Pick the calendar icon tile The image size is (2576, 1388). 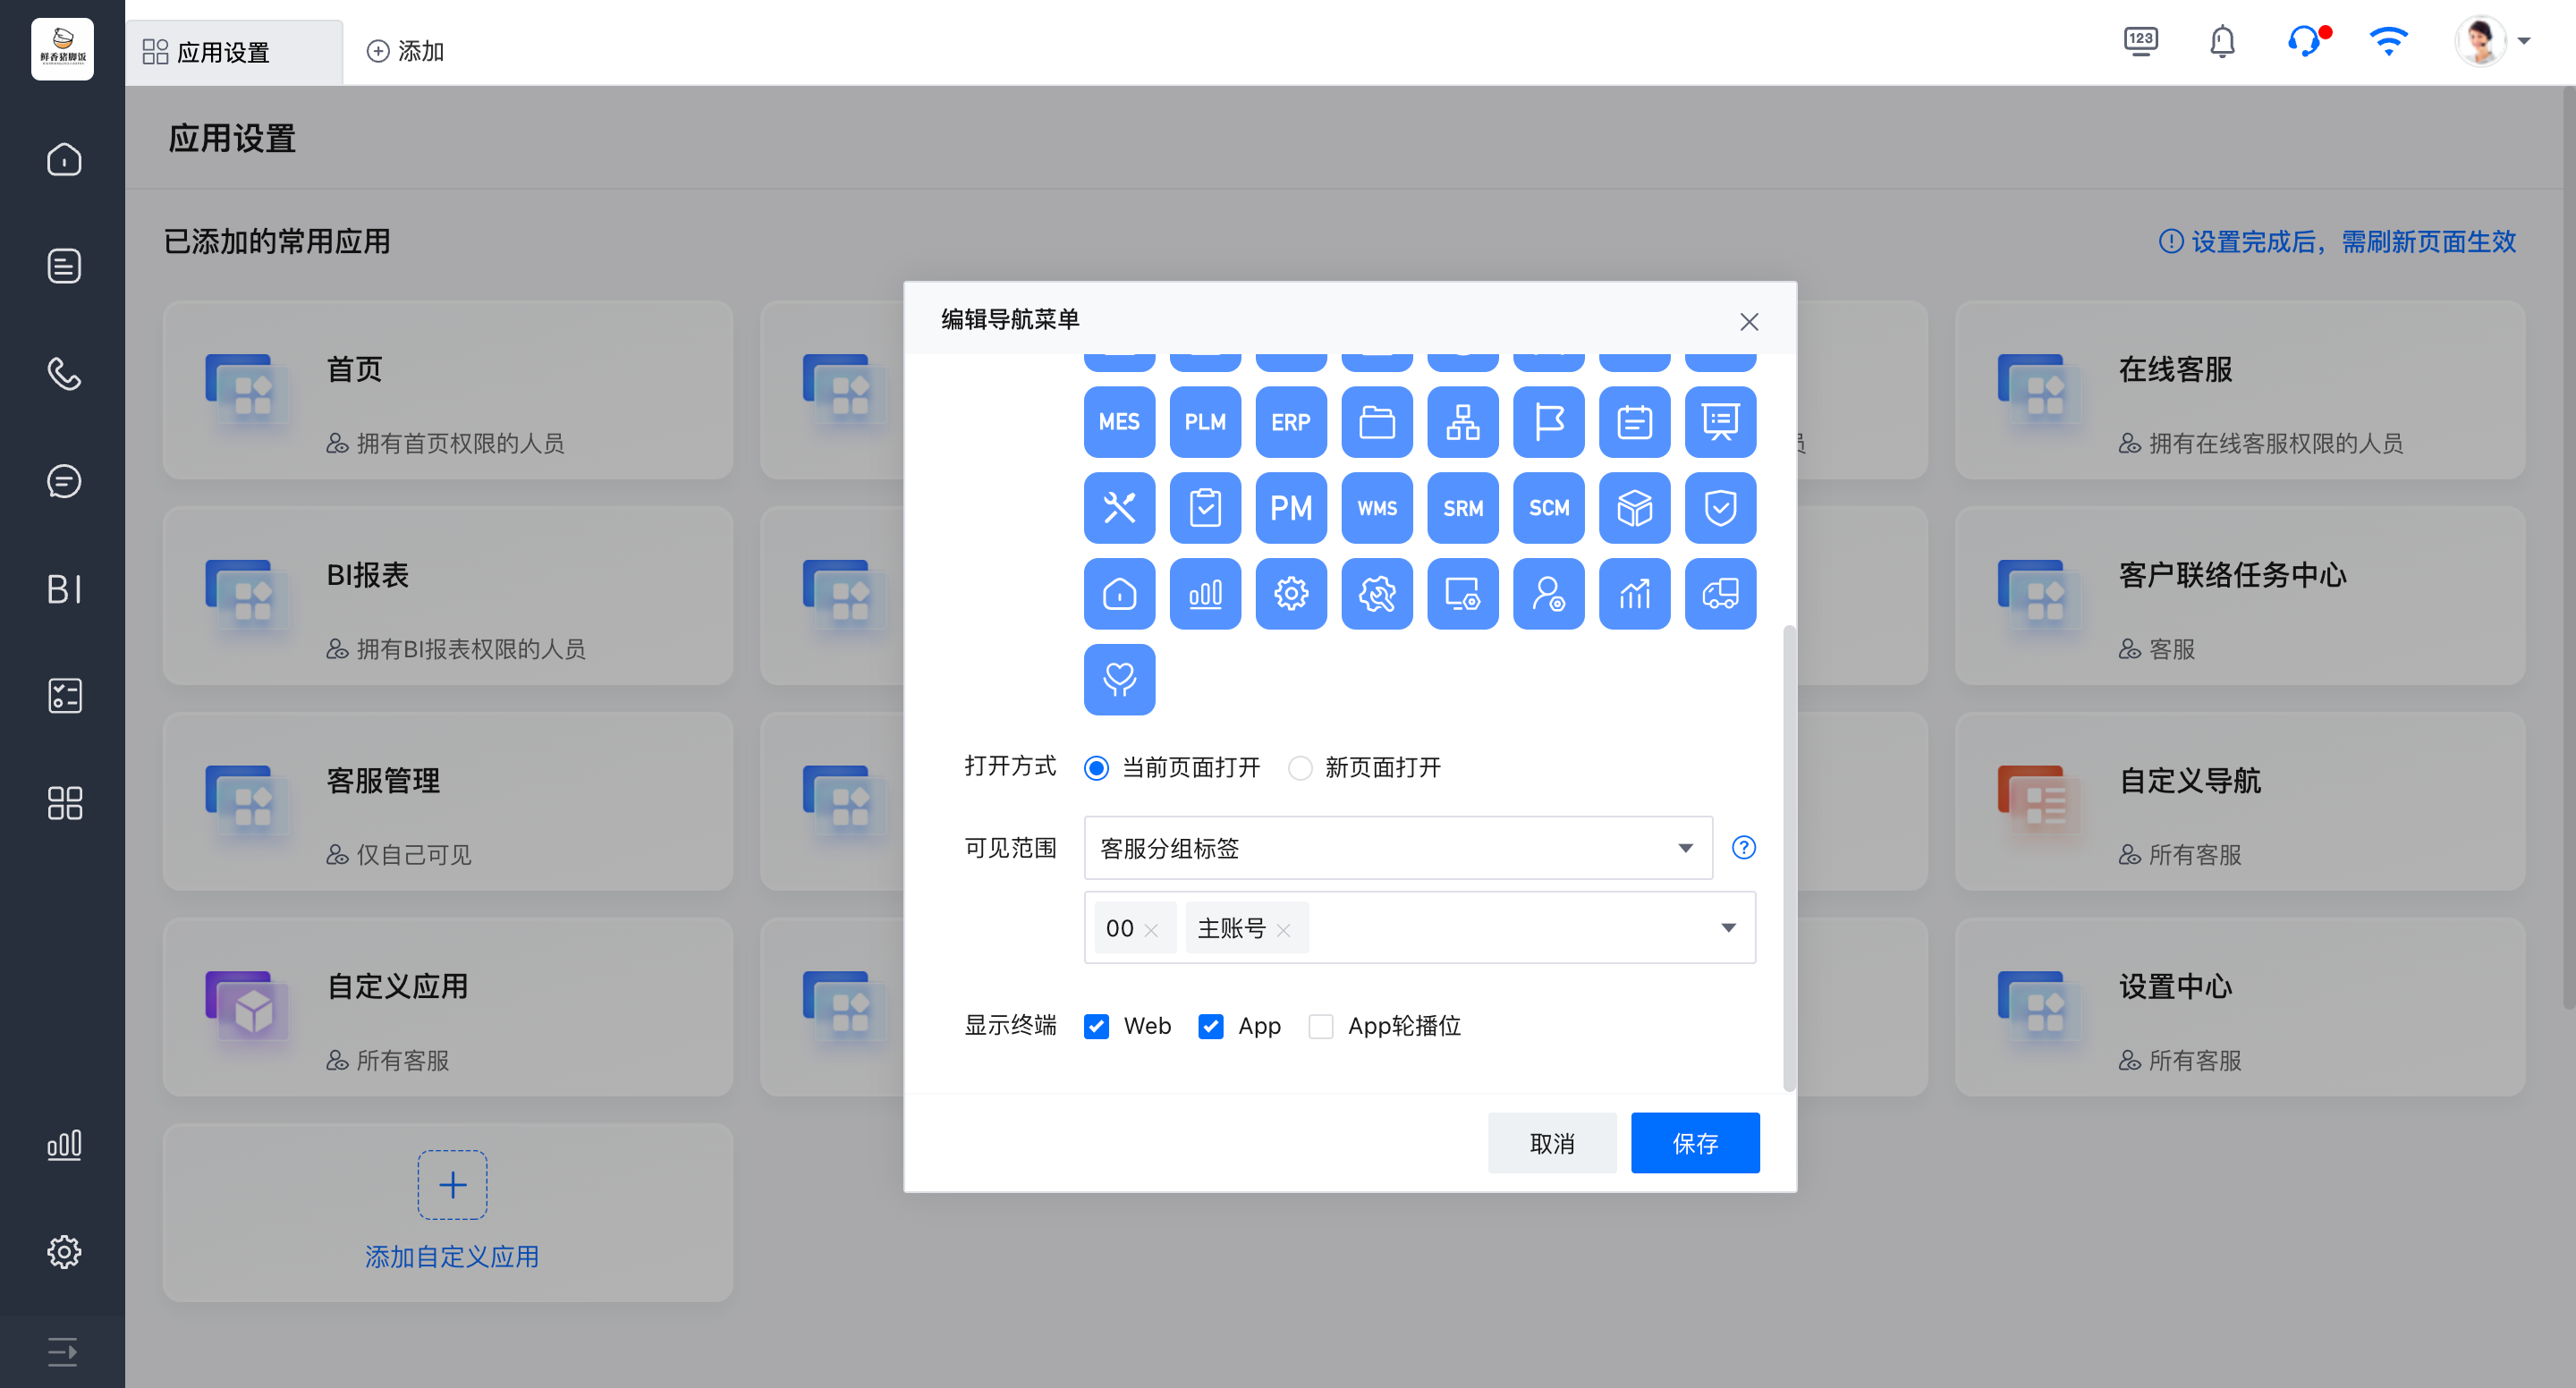point(1635,422)
